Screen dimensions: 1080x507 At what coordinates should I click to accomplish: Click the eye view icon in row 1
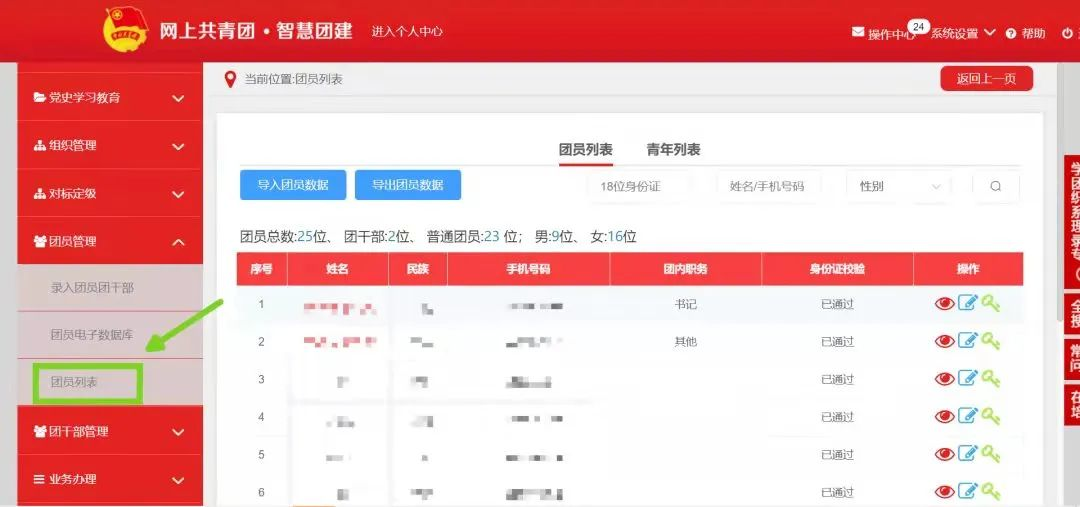[x=944, y=304]
